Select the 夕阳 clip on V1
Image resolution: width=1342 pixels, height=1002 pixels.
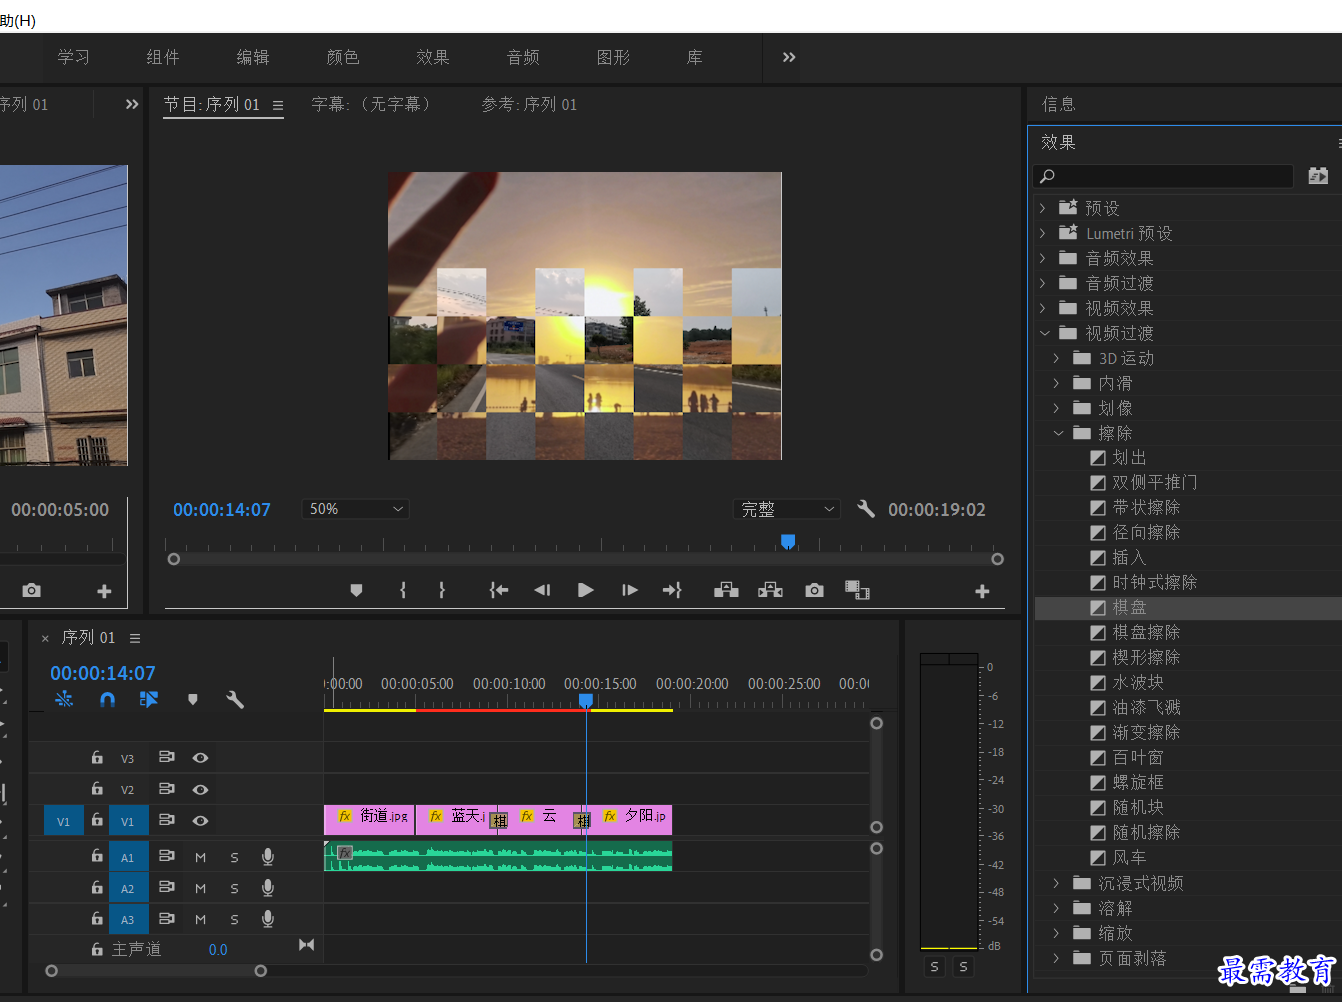coord(630,820)
